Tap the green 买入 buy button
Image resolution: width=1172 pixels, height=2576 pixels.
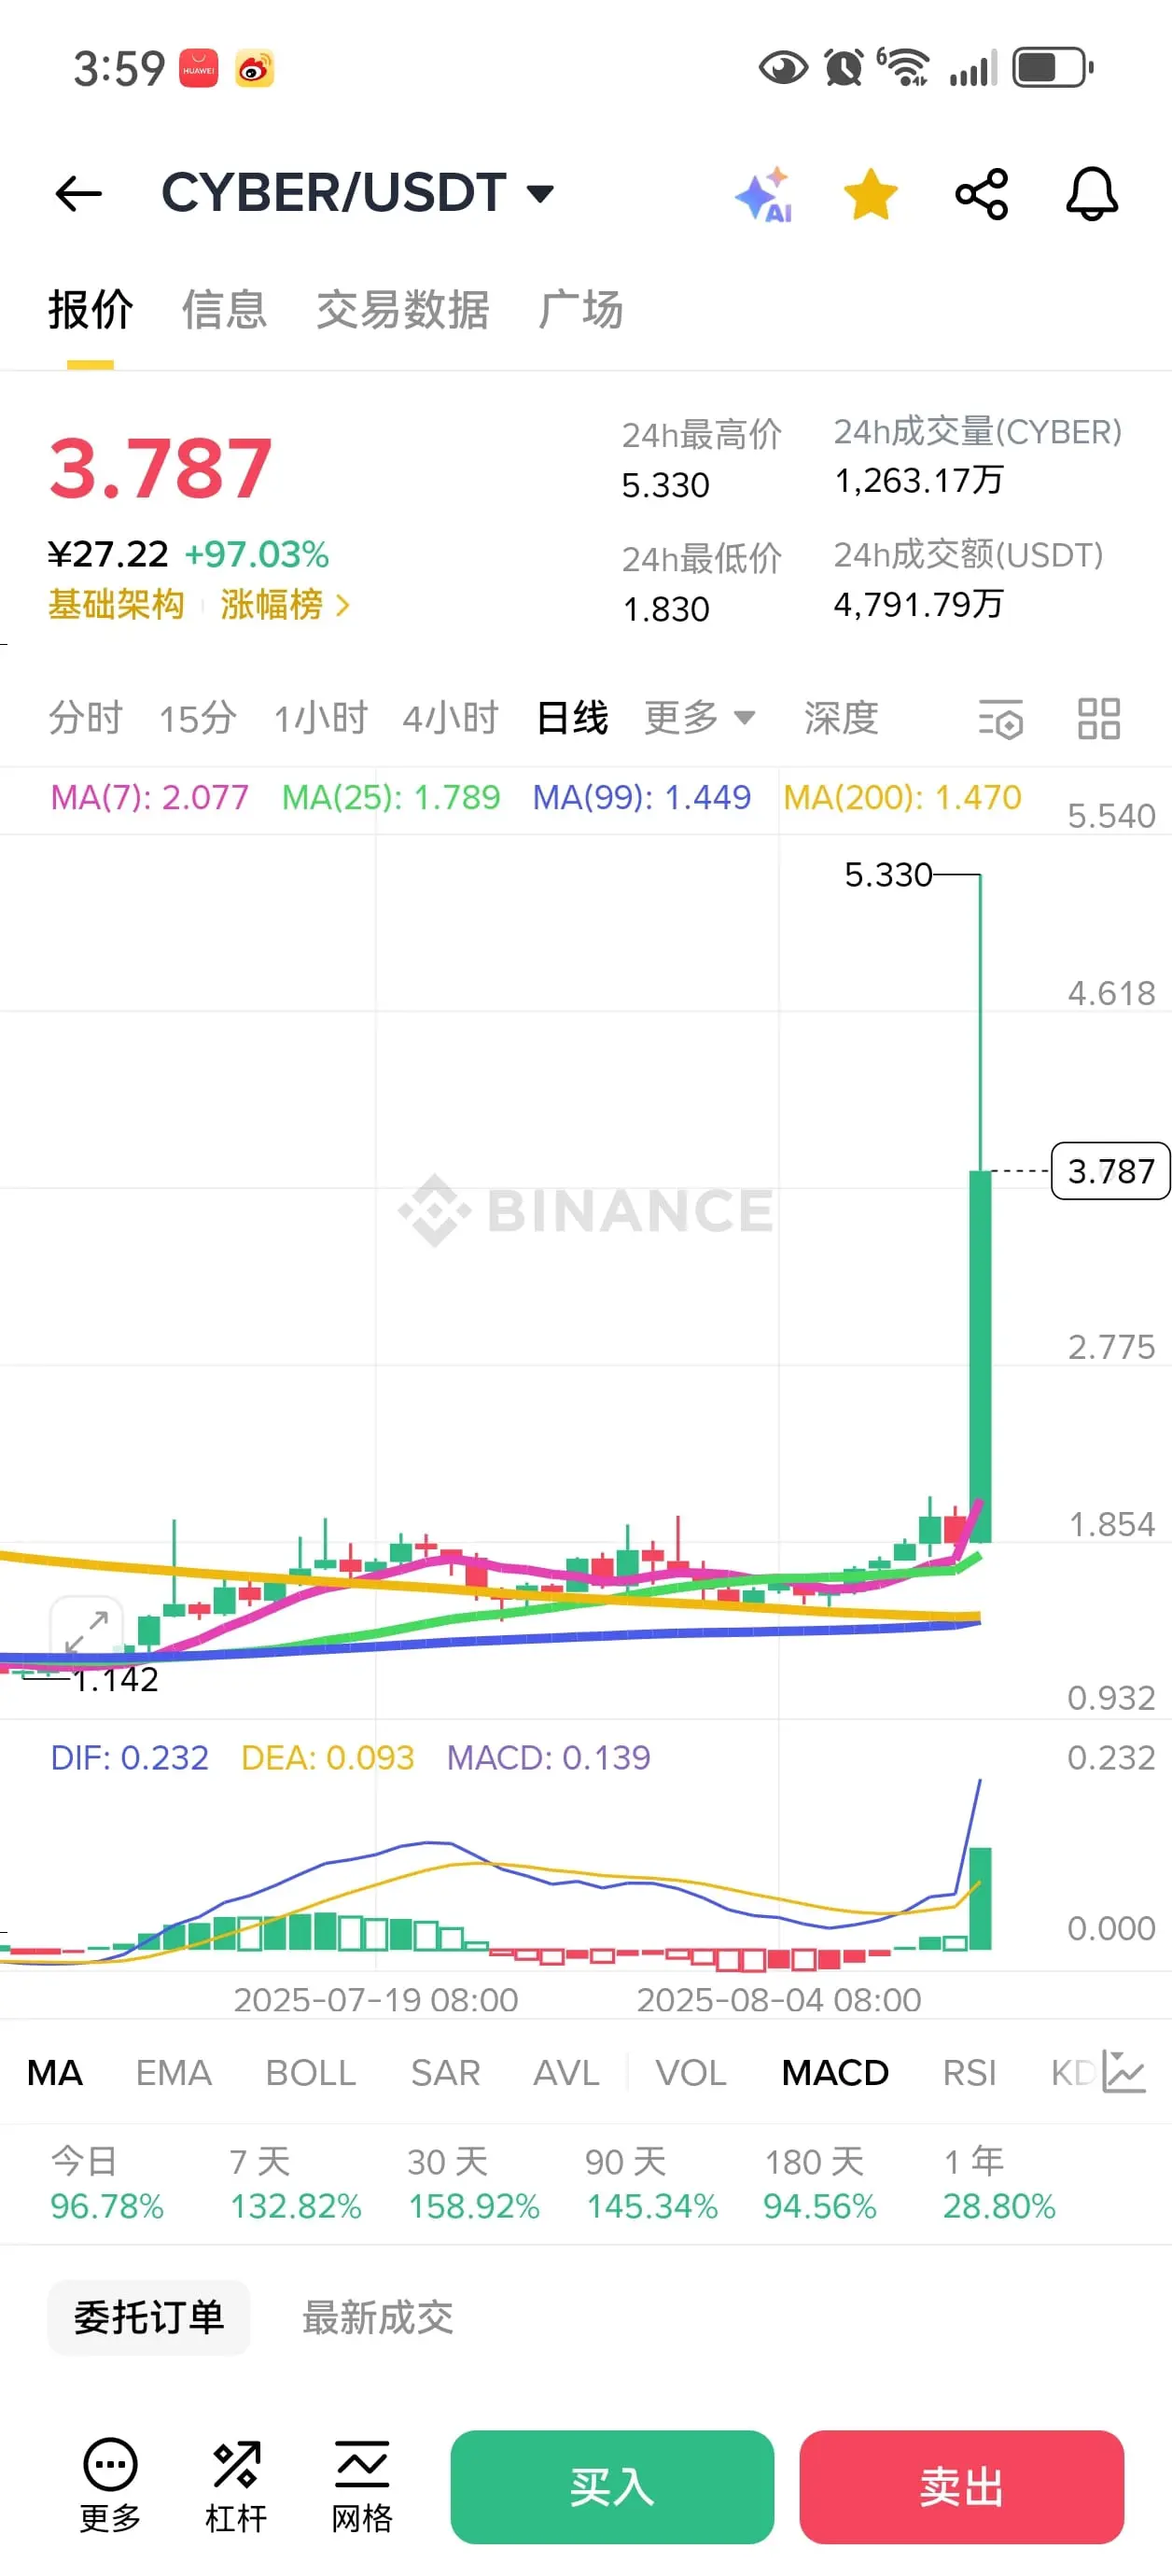pyautogui.click(x=612, y=2486)
